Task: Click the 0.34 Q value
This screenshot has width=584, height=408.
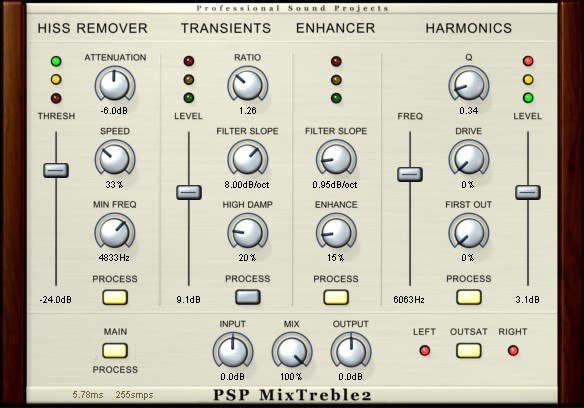Action: coord(469,111)
